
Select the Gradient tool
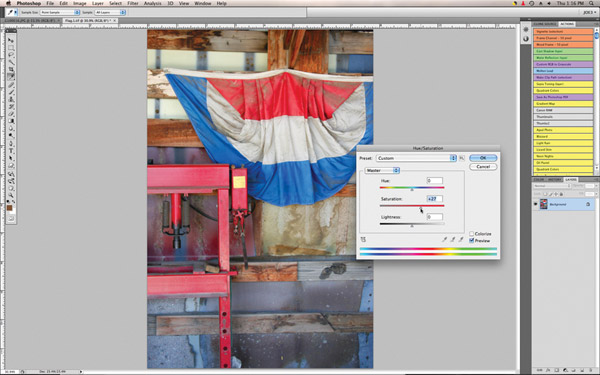point(11,121)
